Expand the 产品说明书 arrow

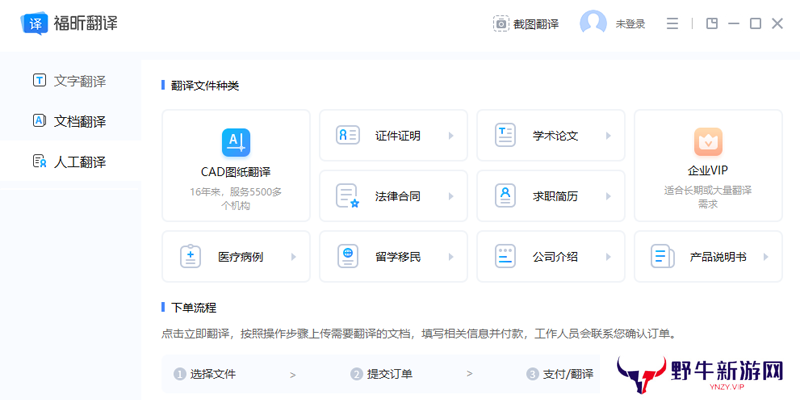(766, 257)
